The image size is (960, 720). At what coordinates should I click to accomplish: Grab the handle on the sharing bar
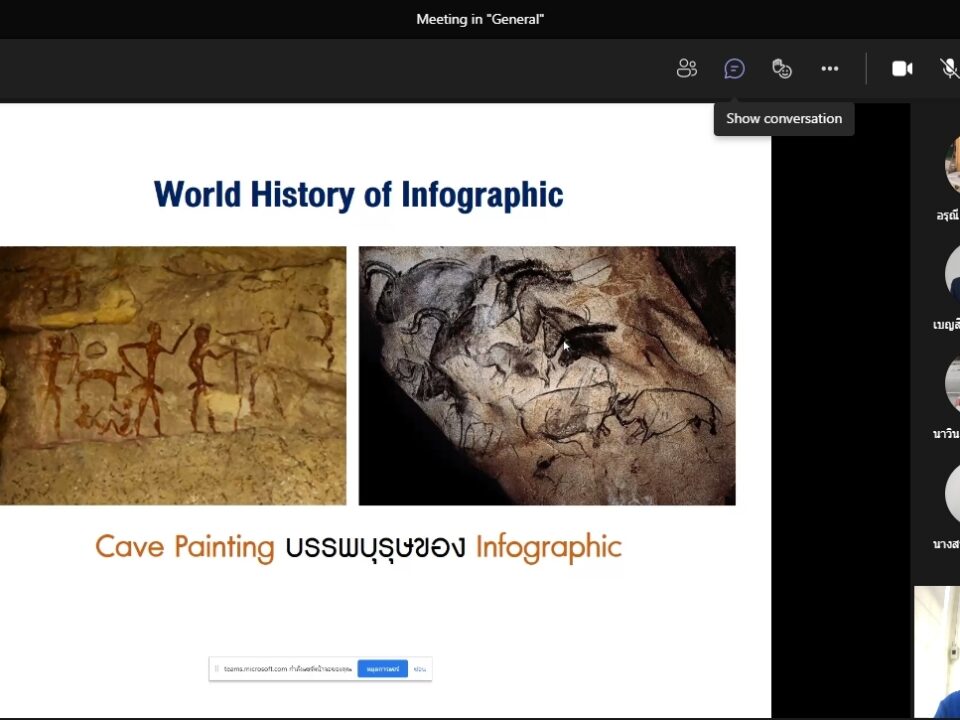coord(216,669)
